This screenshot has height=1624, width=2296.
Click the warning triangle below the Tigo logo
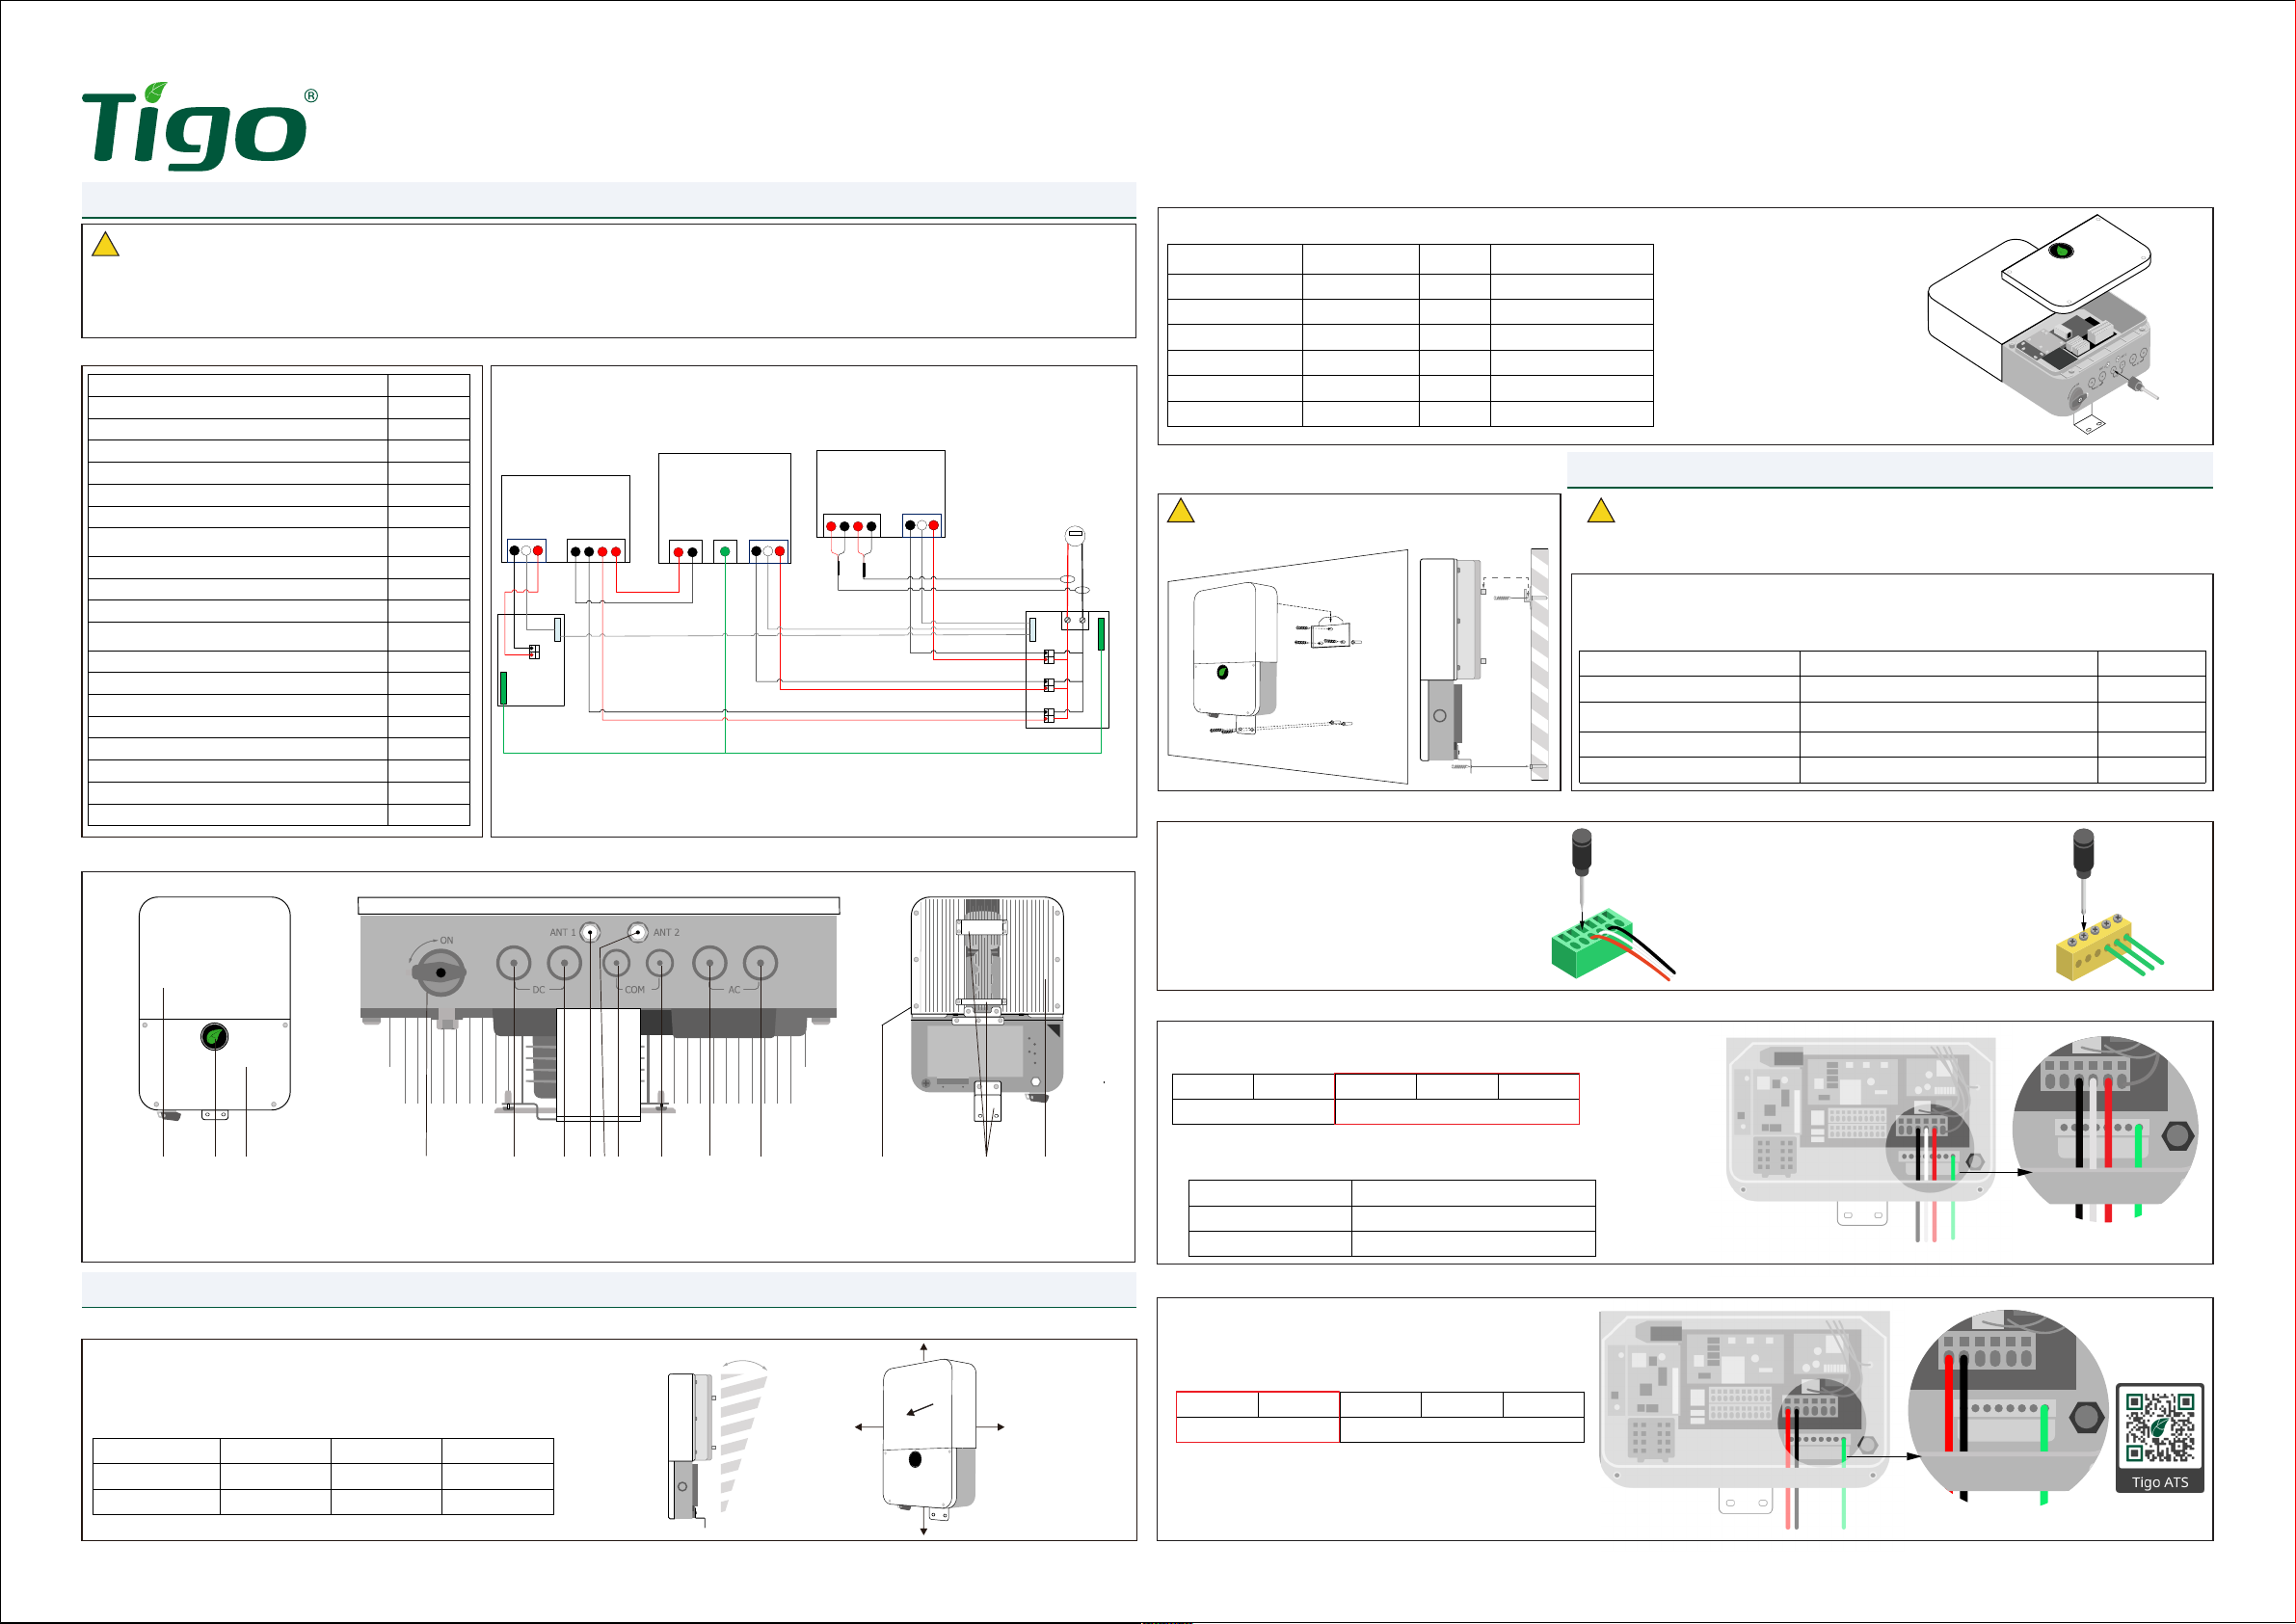coord(105,245)
